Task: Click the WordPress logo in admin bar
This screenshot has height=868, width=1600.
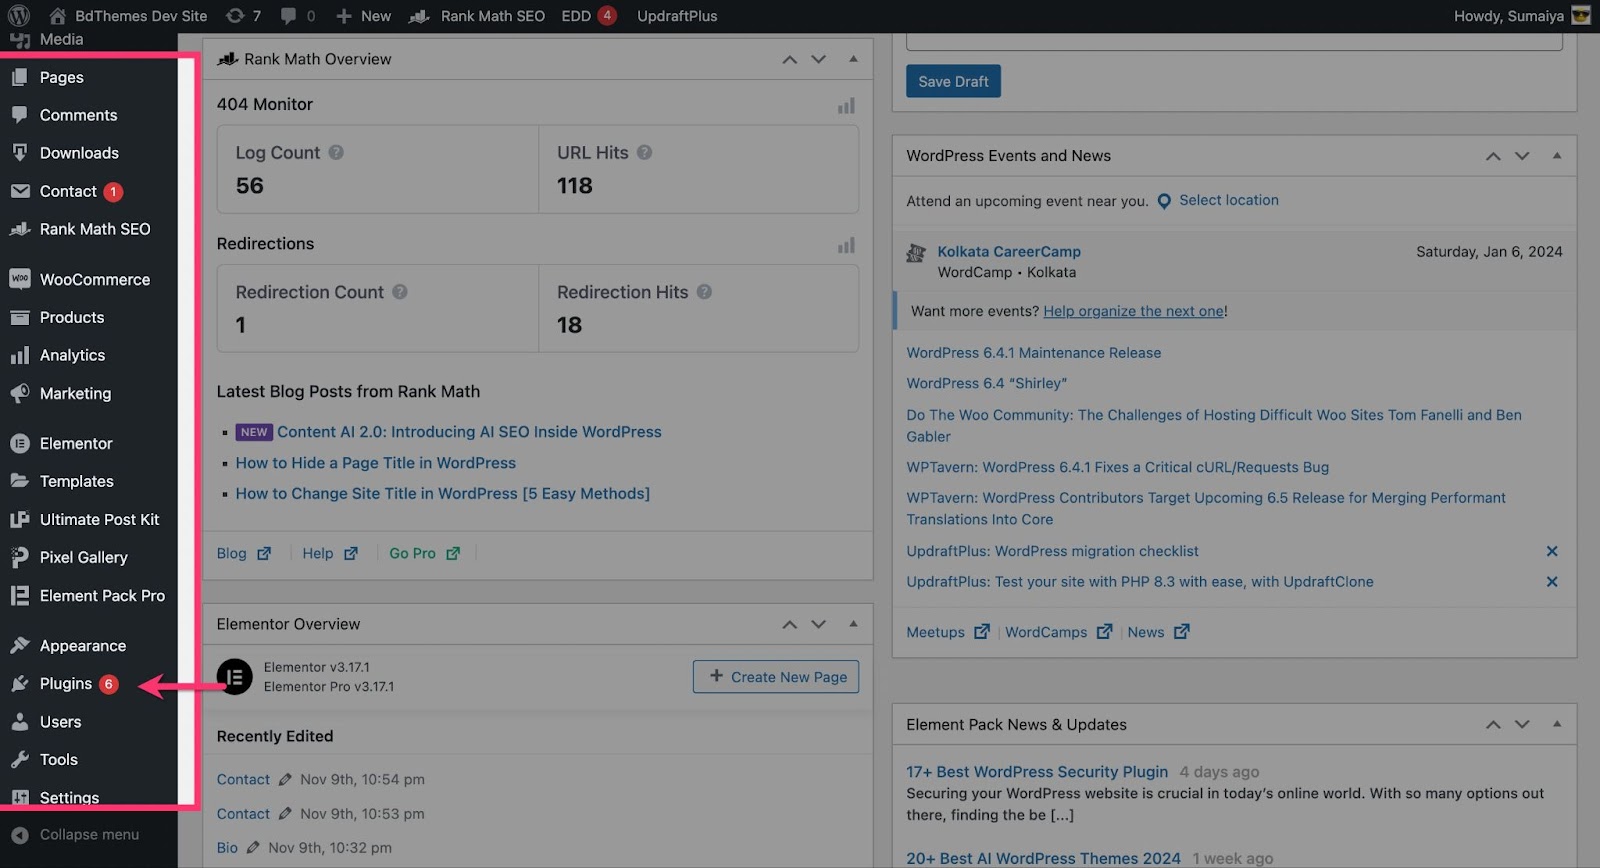Action: point(19,16)
